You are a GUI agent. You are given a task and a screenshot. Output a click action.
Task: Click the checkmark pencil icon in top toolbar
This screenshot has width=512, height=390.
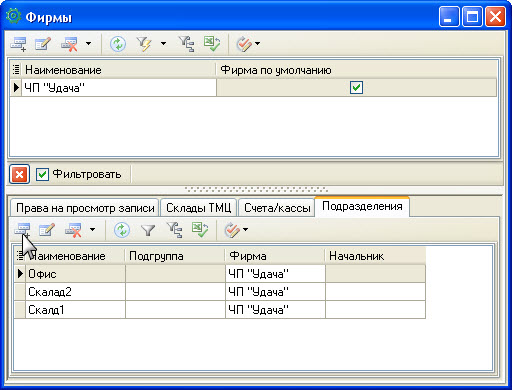coord(244,44)
